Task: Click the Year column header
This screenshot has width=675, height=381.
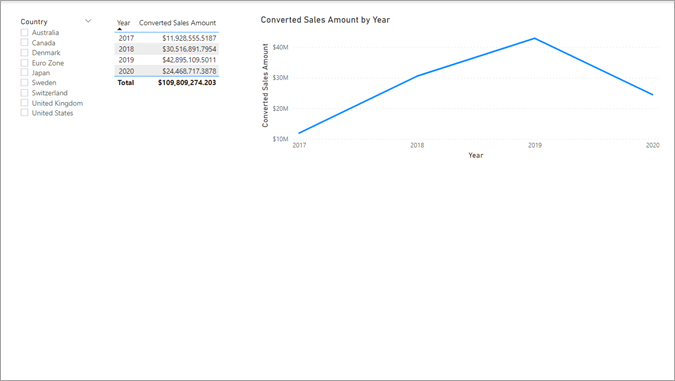Action: point(124,23)
